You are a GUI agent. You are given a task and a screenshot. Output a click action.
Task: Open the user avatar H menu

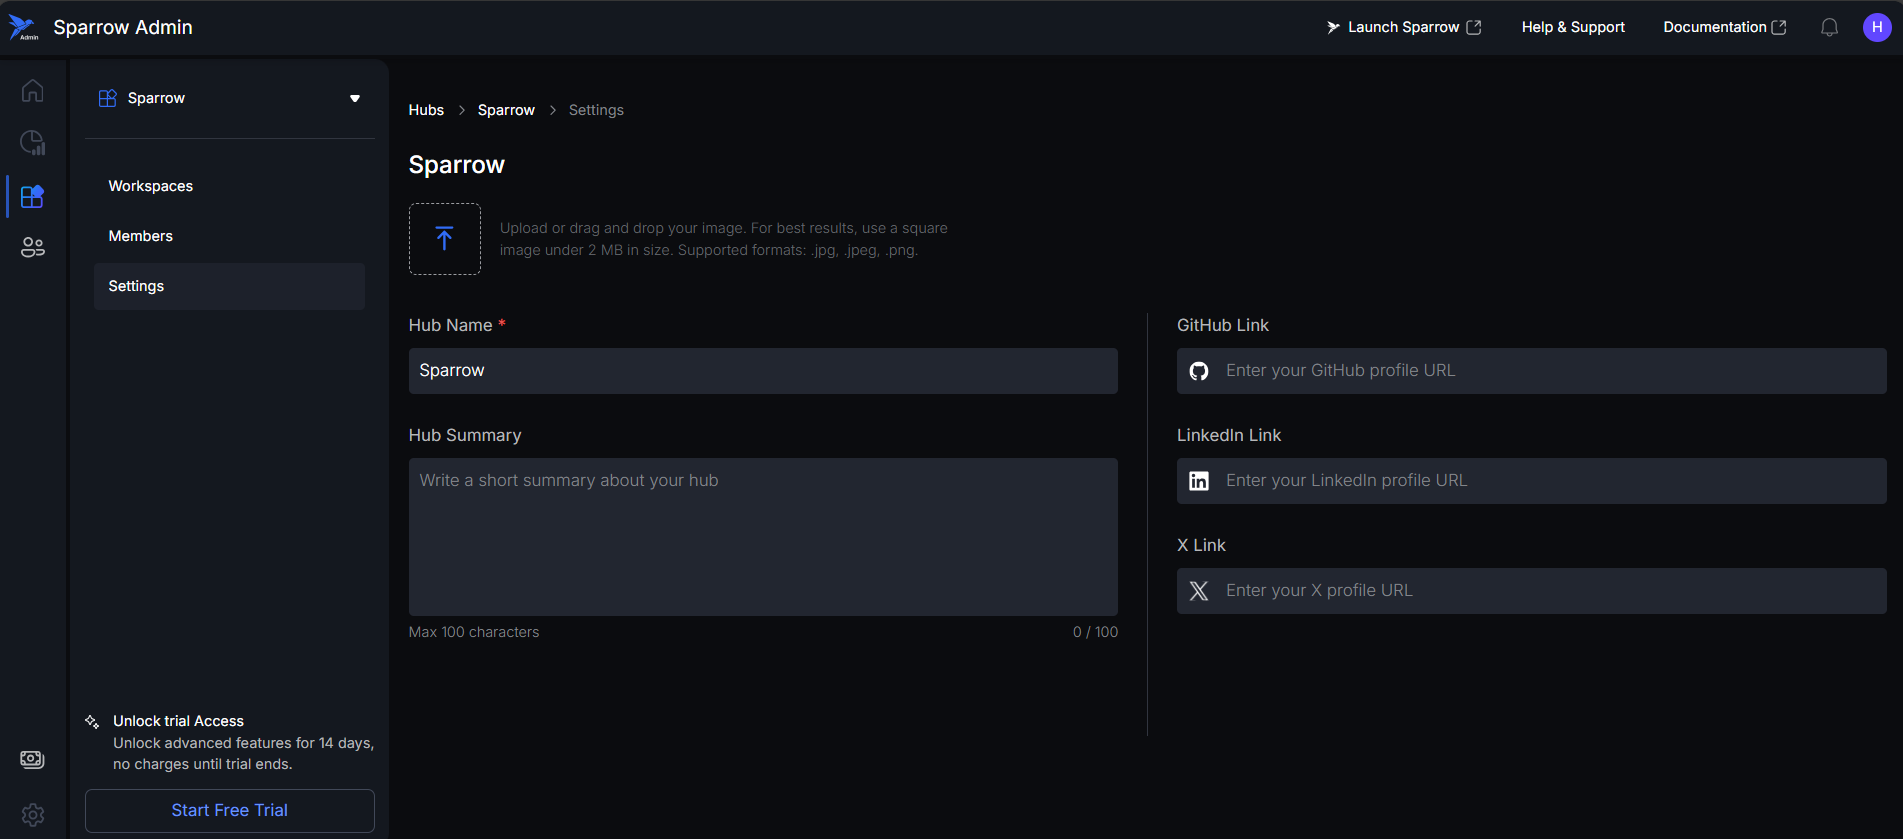tap(1876, 27)
